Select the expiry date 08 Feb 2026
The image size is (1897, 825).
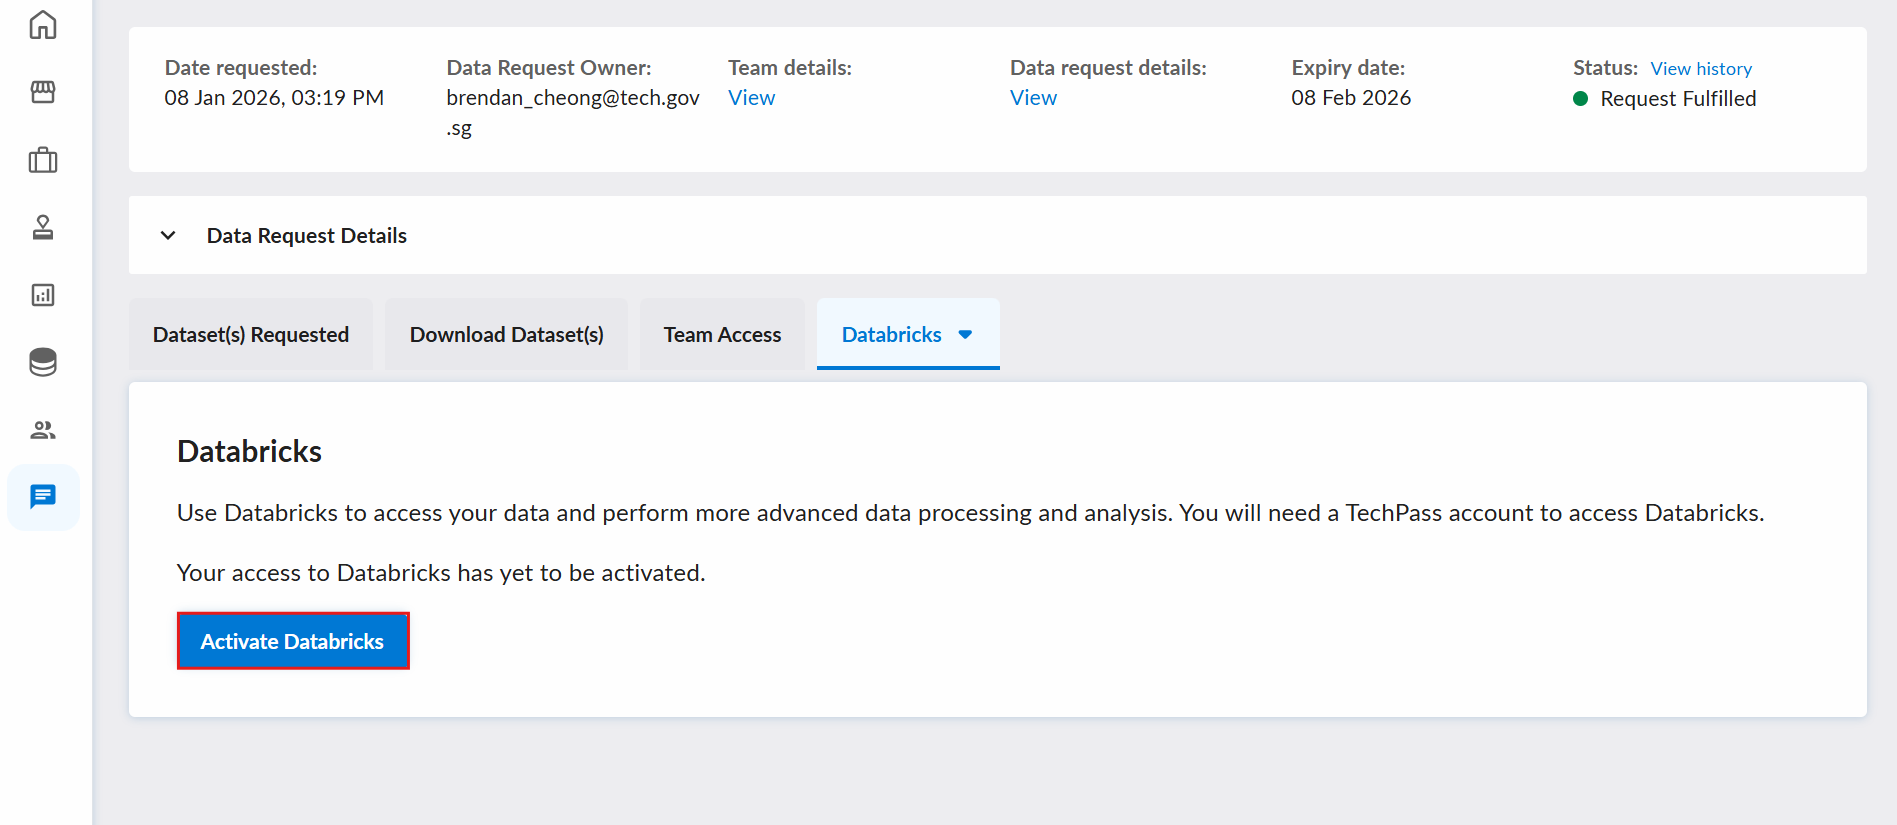point(1351,98)
